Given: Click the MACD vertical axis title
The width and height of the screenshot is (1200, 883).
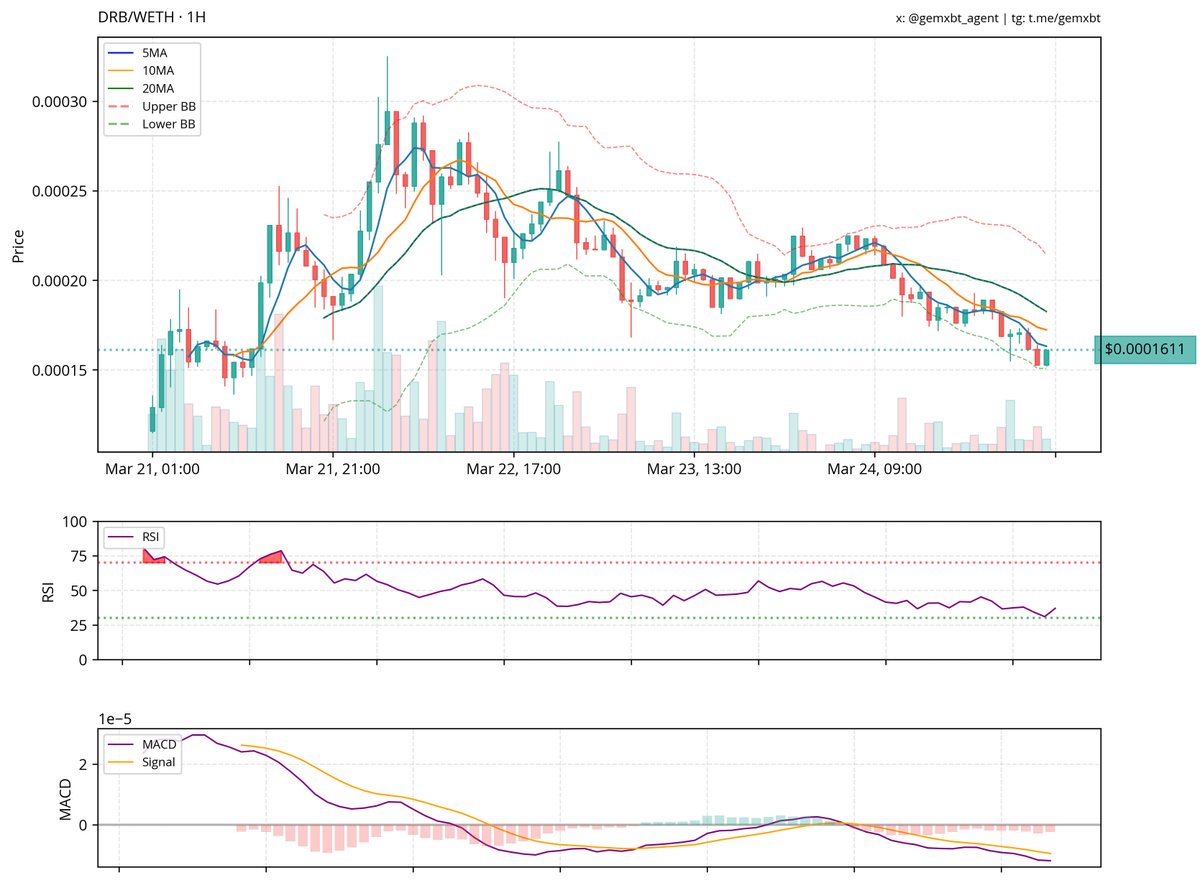Looking at the screenshot, I should coord(66,798).
